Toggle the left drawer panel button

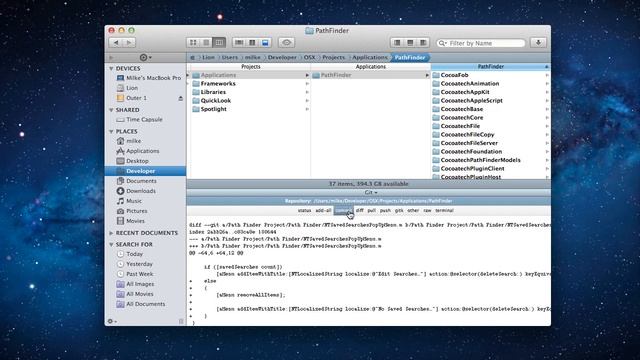[x=397, y=42]
